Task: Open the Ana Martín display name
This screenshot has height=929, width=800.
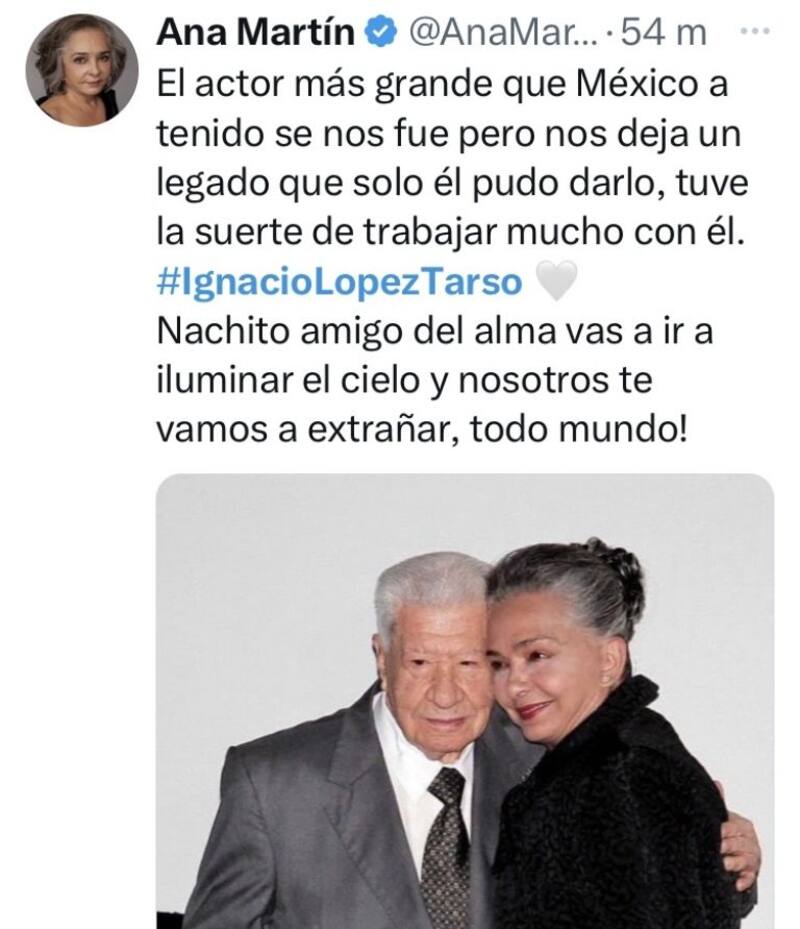Action: tap(256, 31)
